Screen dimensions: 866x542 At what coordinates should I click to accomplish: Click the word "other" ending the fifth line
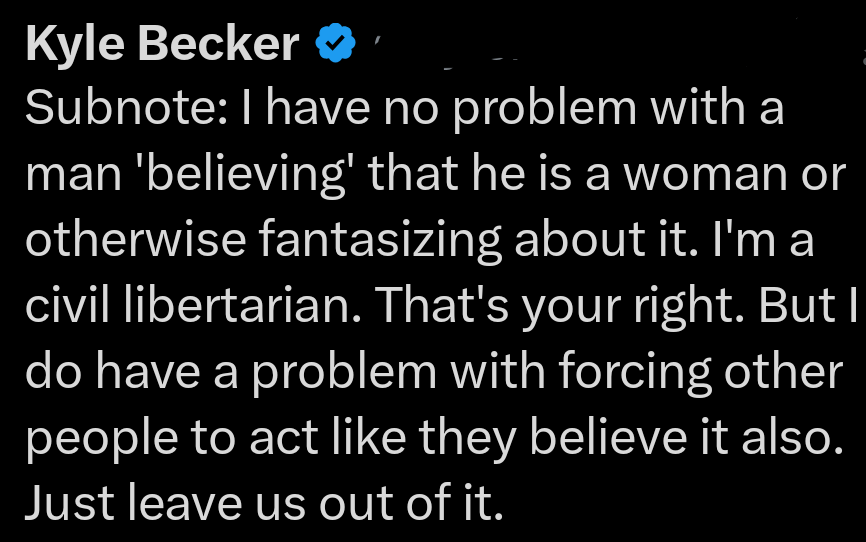(783, 372)
